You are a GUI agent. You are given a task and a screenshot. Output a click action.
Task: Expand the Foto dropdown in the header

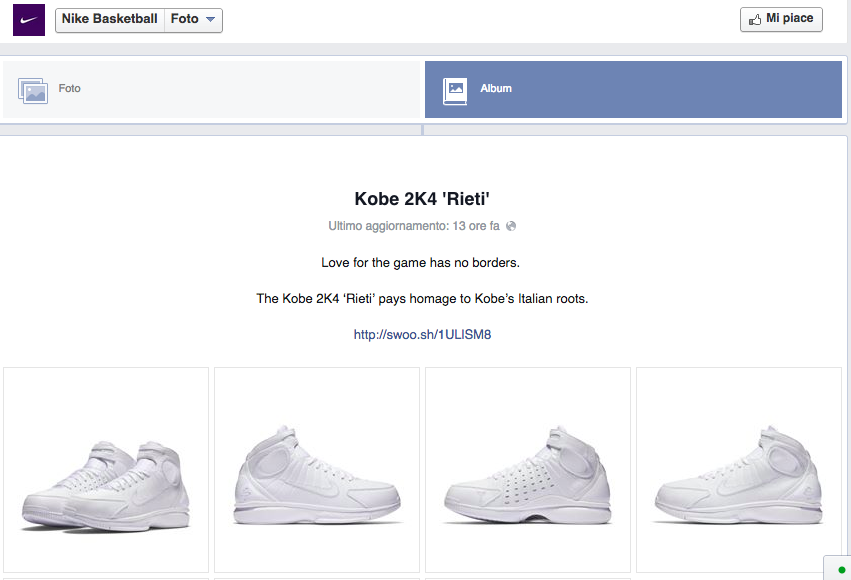pyautogui.click(x=193, y=20)
